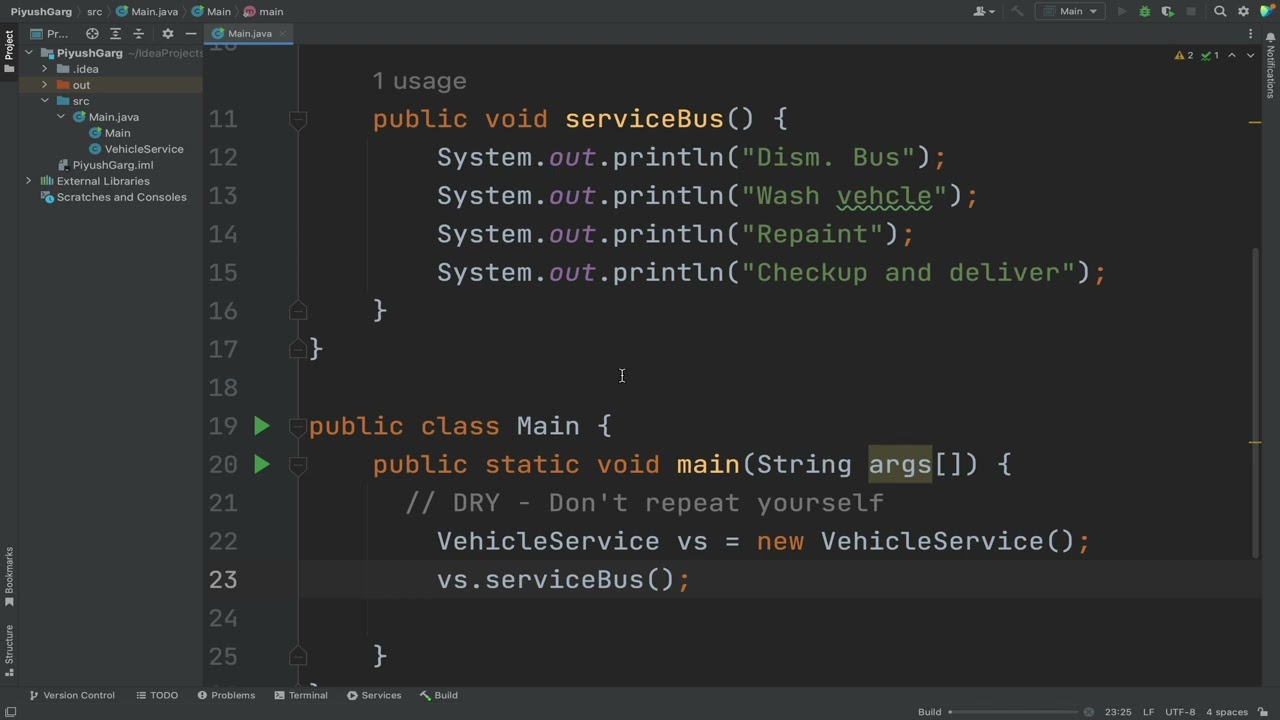Viewport: 1280px width, 720px height.
Task: Open the Project view selector dropdown
Action: pos(50,34)
